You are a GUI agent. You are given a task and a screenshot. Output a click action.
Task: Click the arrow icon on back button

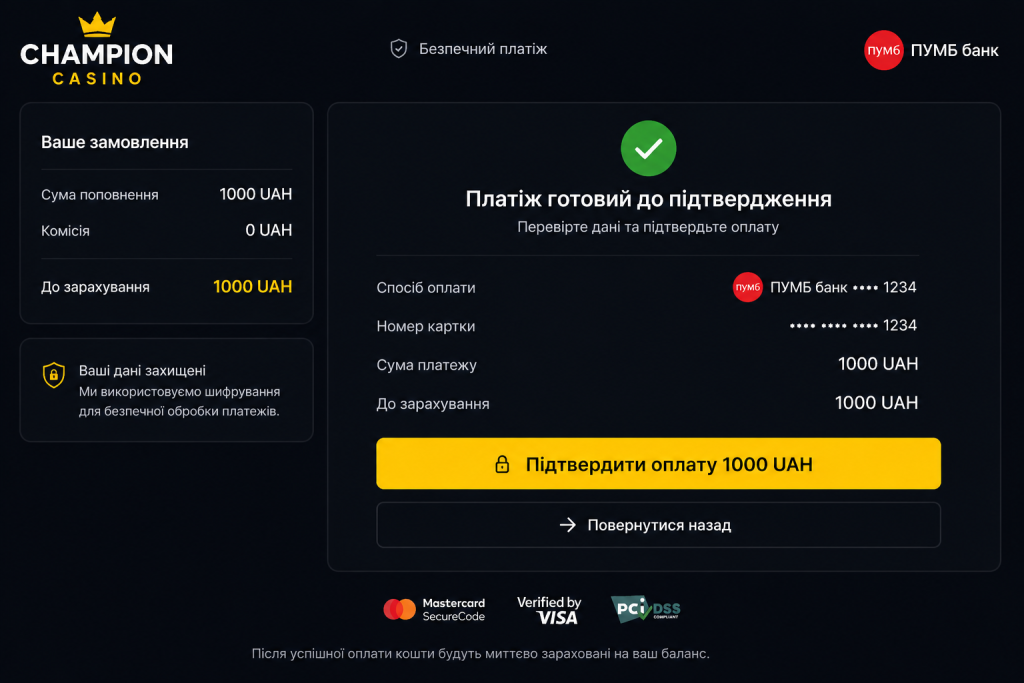tap(568, 525)
